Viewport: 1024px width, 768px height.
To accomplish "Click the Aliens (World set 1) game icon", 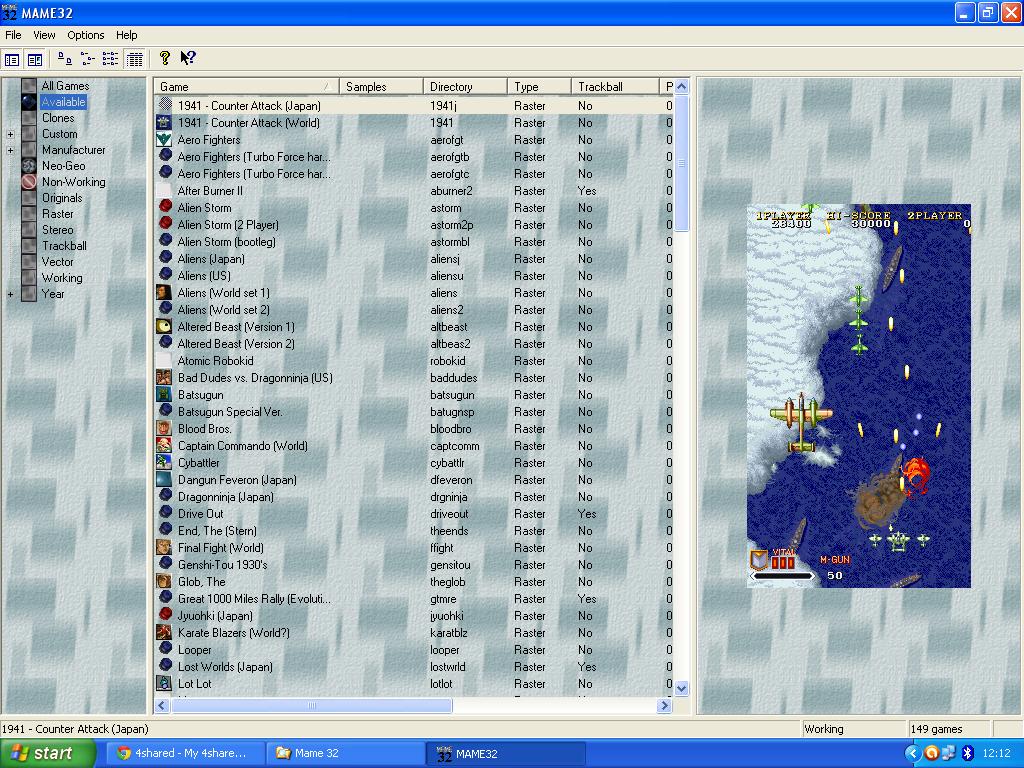I will pos(164,293).
